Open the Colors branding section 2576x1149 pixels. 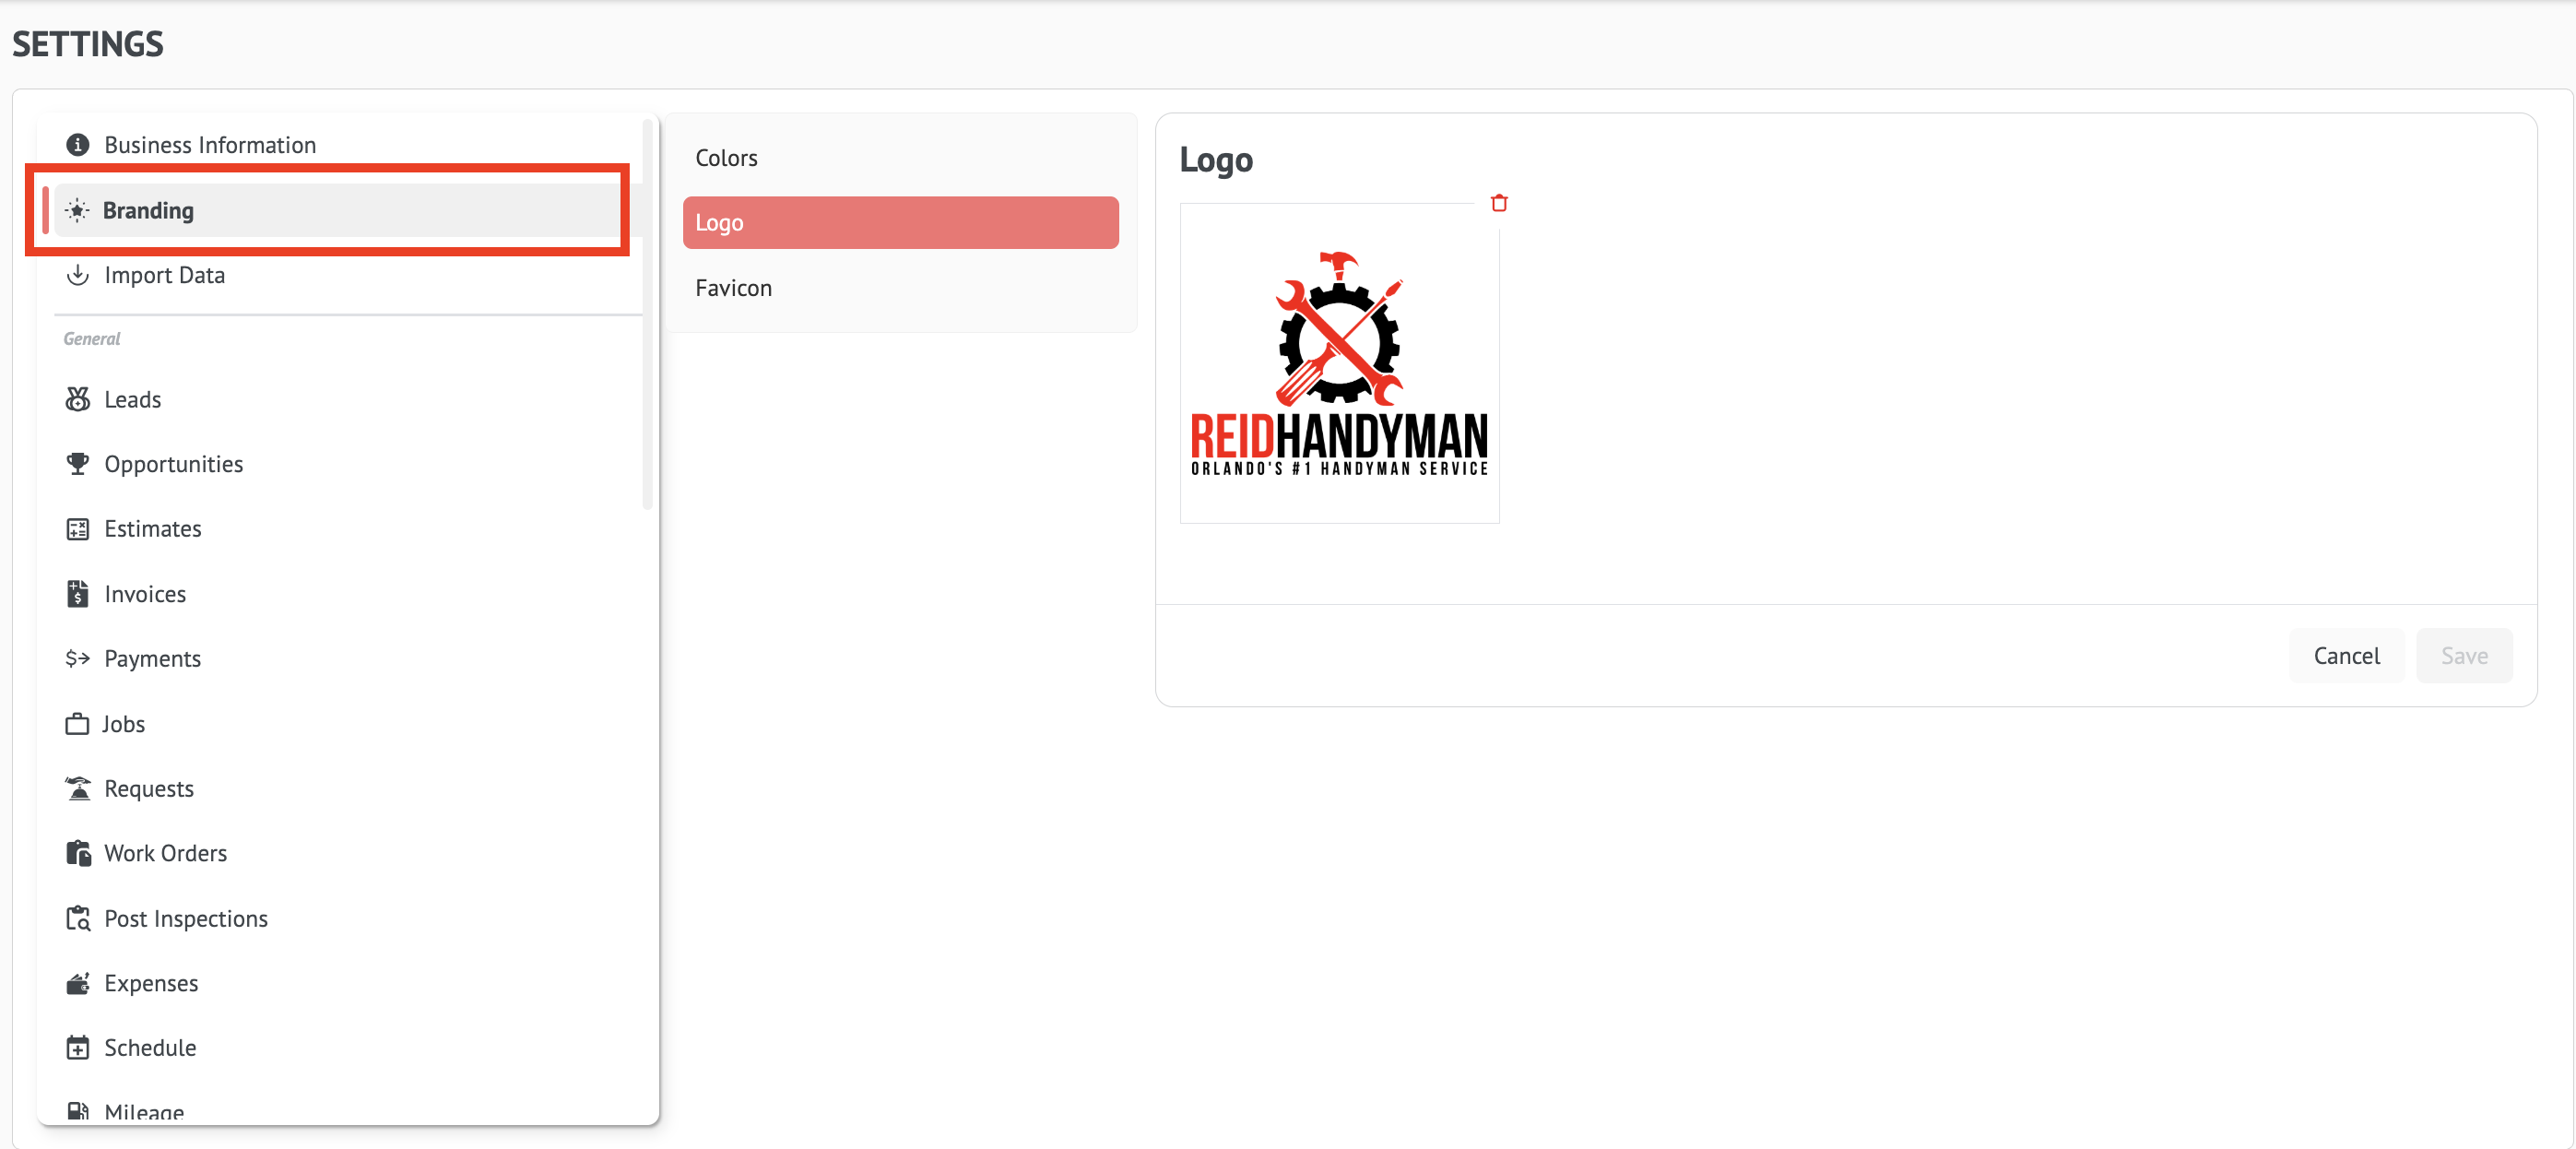click(726, 158)
